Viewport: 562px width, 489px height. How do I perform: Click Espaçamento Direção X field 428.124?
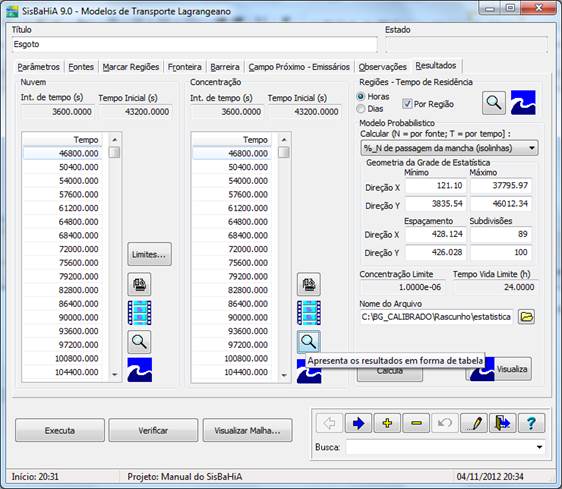(x=436, y=234)
